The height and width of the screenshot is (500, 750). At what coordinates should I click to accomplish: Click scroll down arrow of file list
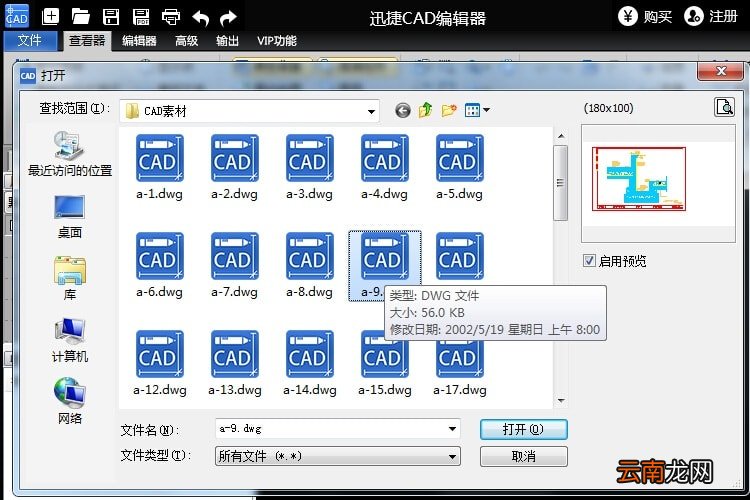coord(561,400)
